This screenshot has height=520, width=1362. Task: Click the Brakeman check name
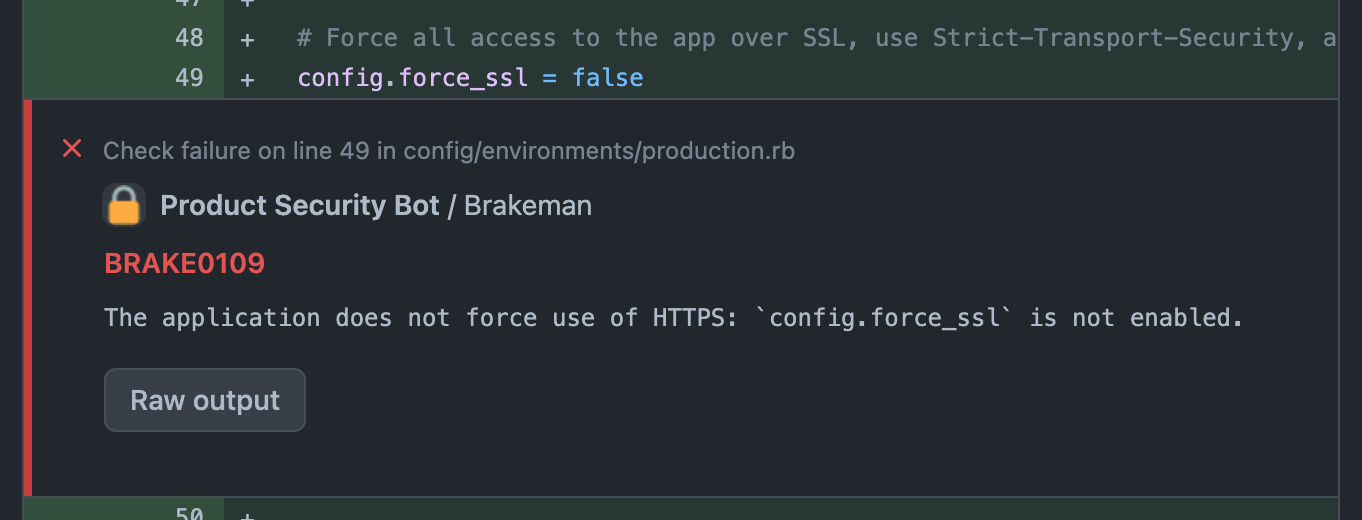(x=528, y=206)
